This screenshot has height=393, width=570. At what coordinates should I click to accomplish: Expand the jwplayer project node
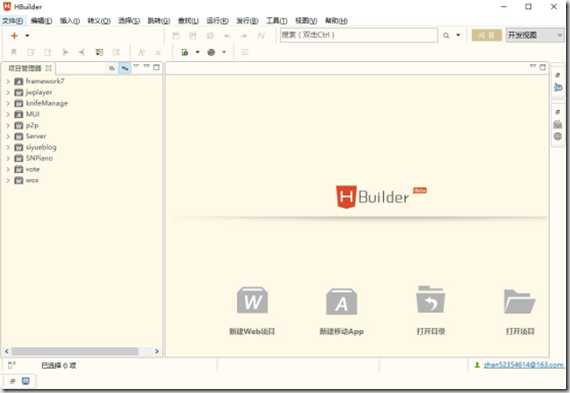click(x=8, y=92)
